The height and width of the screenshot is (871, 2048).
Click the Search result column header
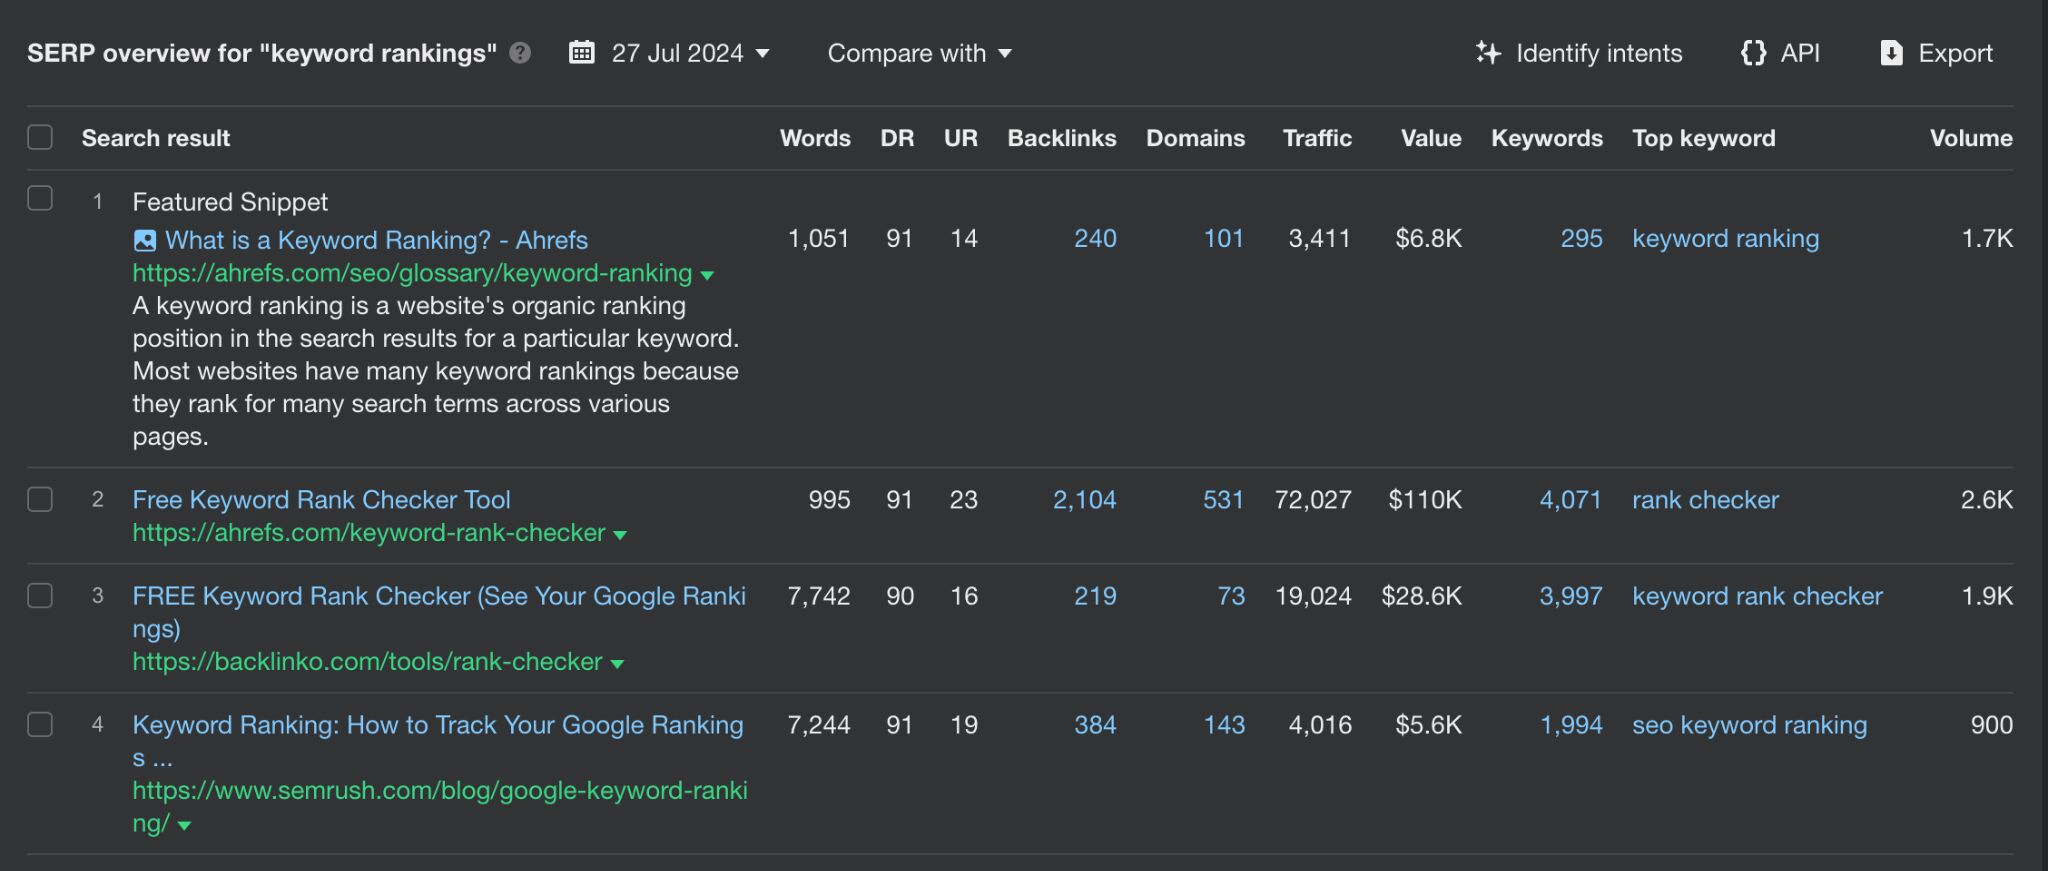coord(155,138)
